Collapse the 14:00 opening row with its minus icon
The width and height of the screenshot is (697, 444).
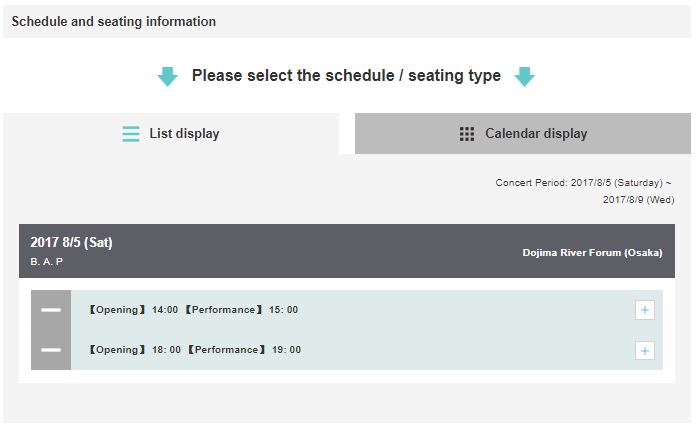(51, 310)
